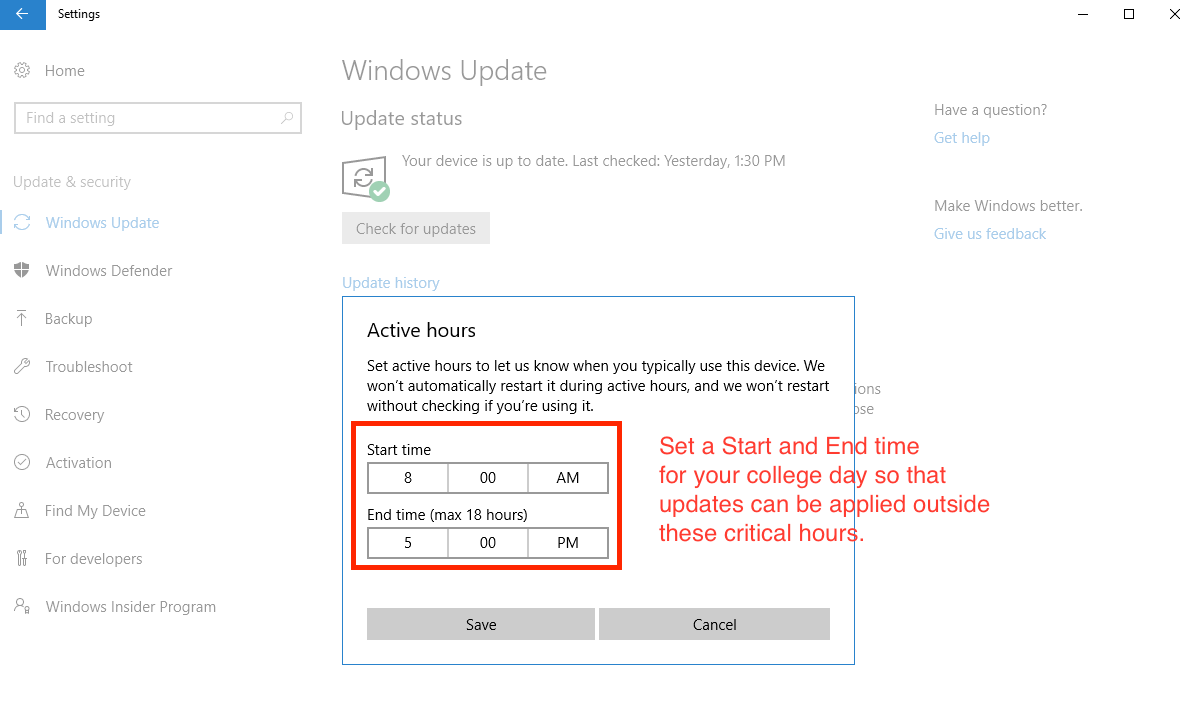This screenshot has height=705, width=1194.
Task: Click Check for updates button
Action: click(x=416, y=228)
